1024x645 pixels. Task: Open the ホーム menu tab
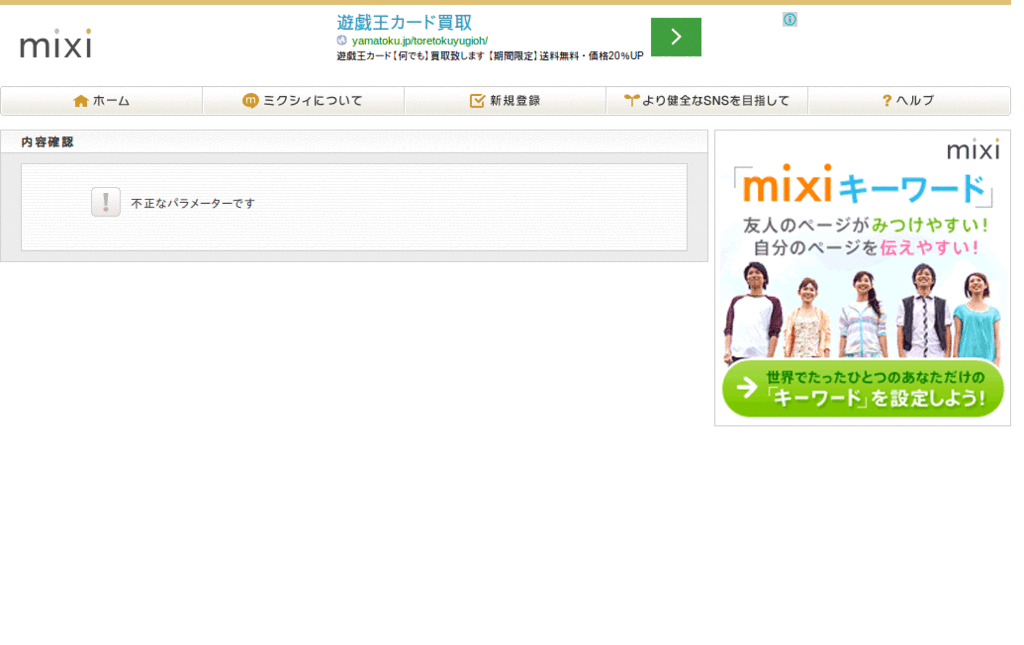pos(102,101)
